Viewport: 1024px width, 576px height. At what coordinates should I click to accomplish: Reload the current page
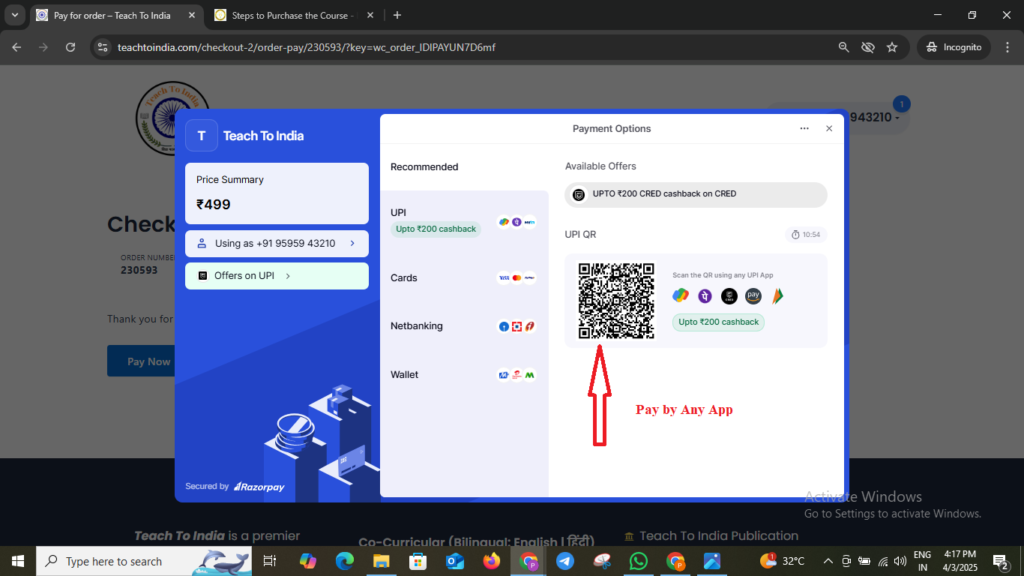(x=71, y=47)
